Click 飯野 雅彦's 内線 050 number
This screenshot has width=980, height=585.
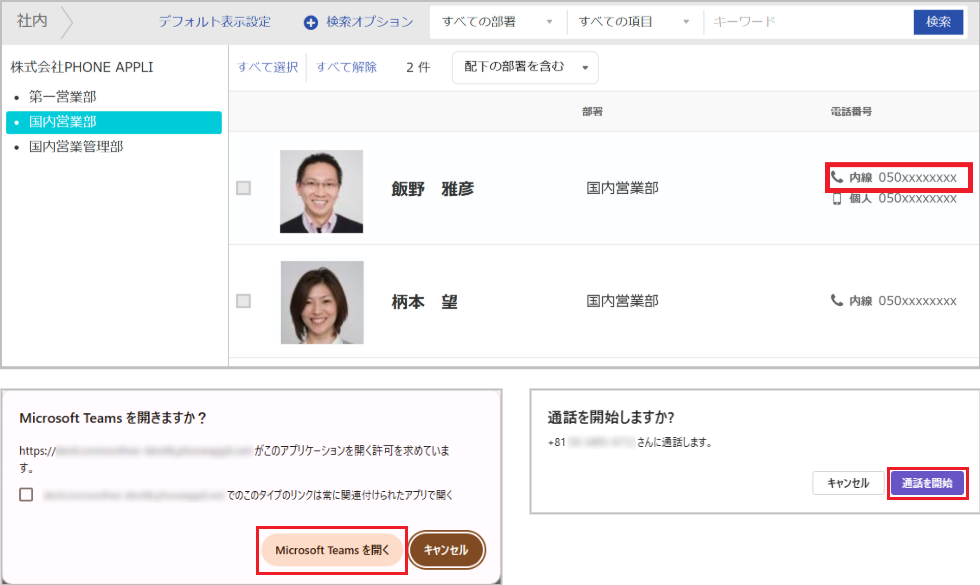click(918, 178)
